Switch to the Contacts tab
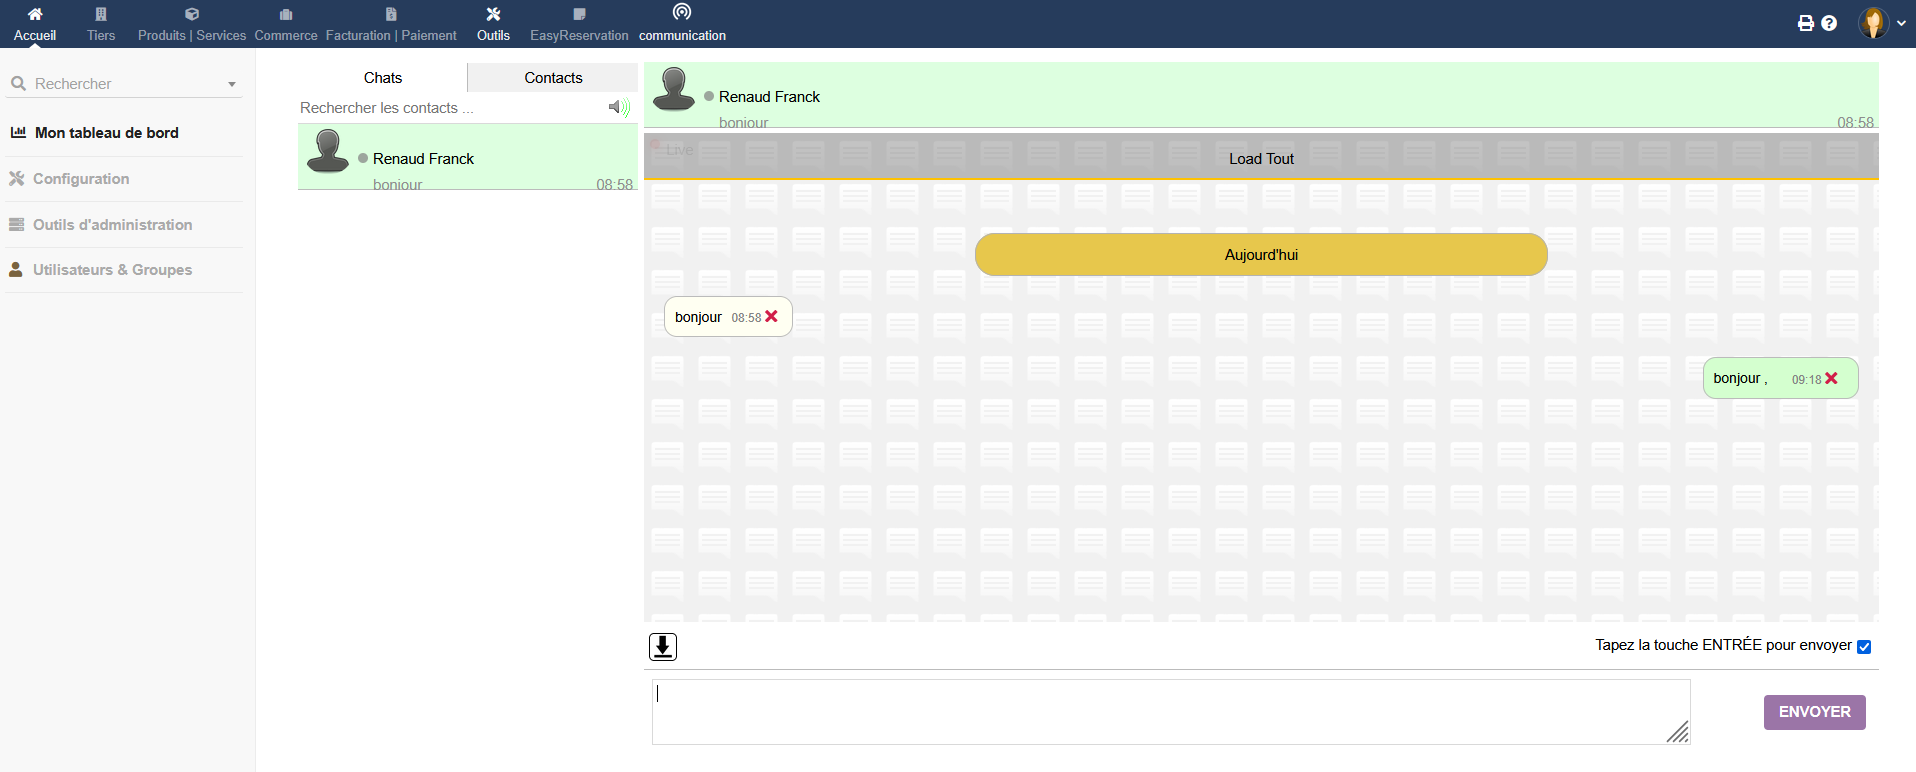 [553, 78]
